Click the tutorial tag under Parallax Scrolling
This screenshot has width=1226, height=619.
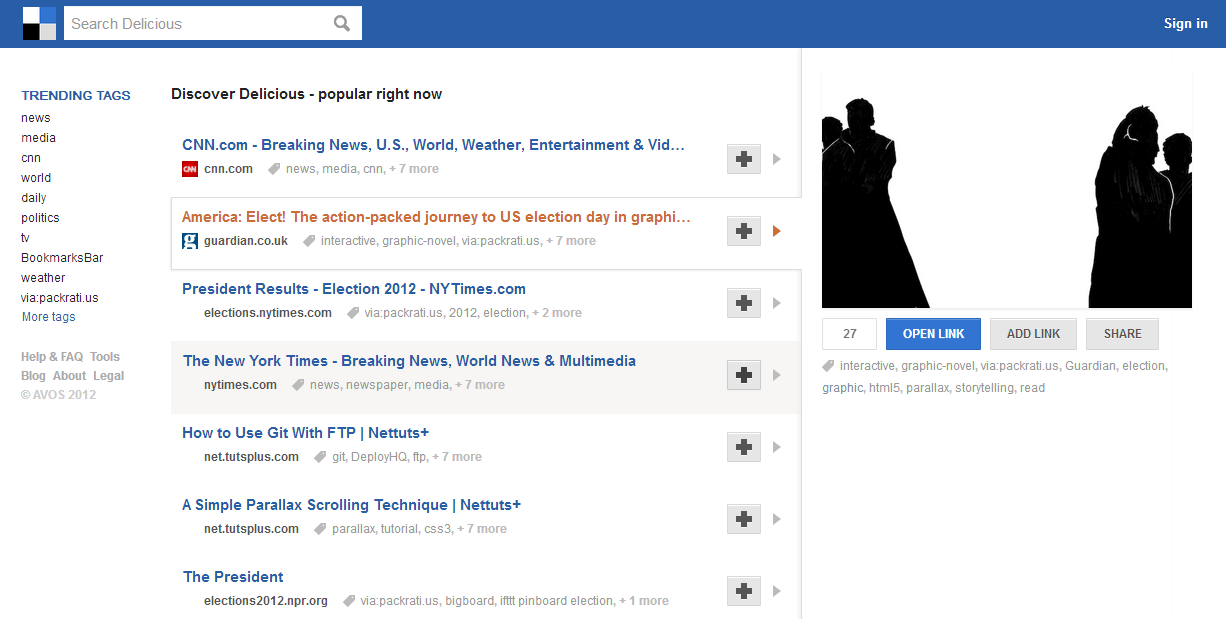[x=399, y=529]
